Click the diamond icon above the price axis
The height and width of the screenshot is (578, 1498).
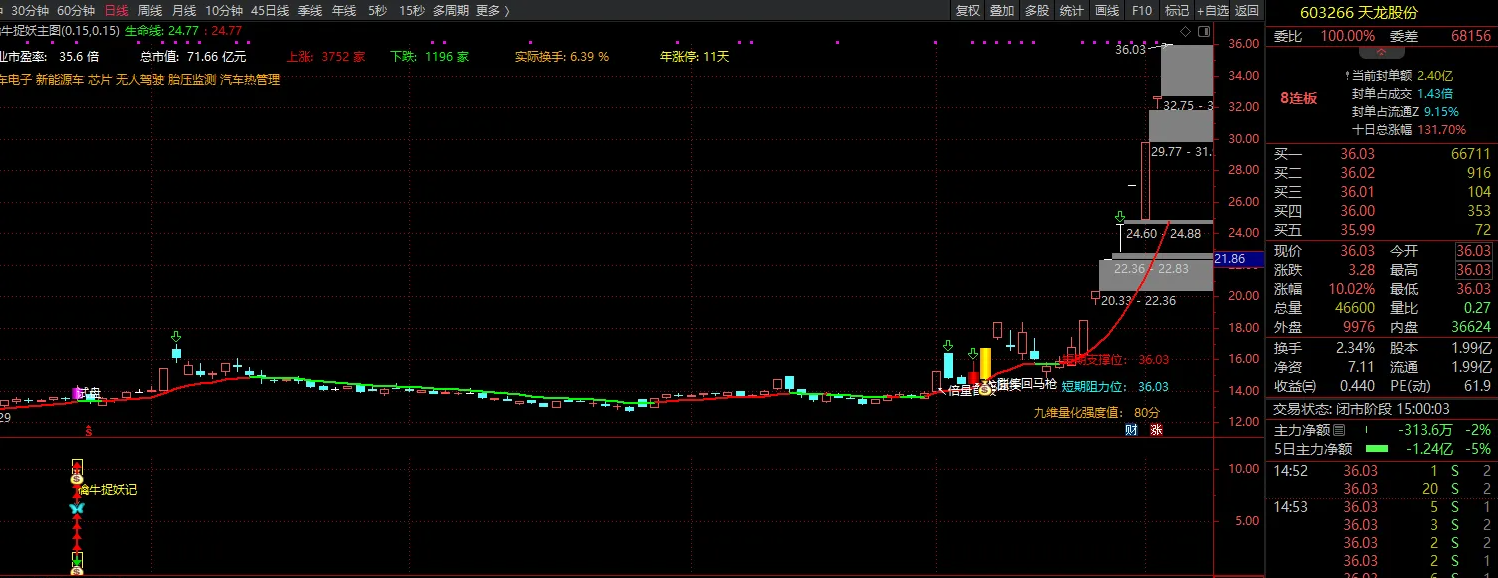[x=1185, y=32]
